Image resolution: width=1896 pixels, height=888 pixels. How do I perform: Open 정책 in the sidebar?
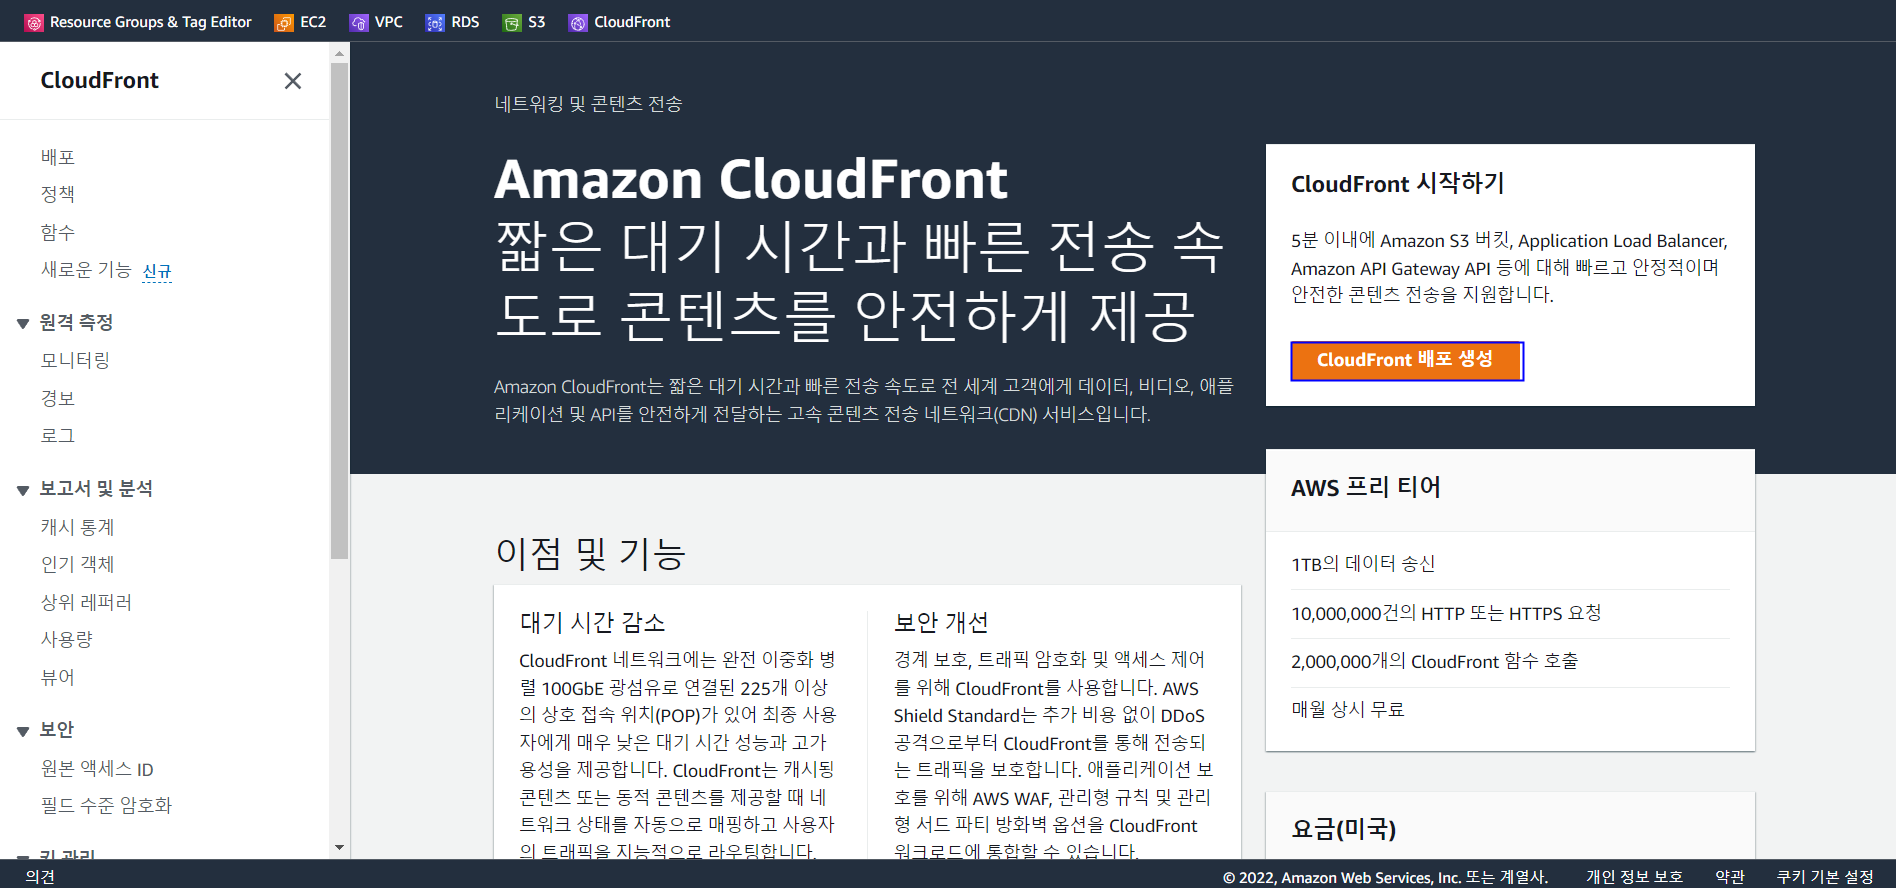[x=58, y=194]
